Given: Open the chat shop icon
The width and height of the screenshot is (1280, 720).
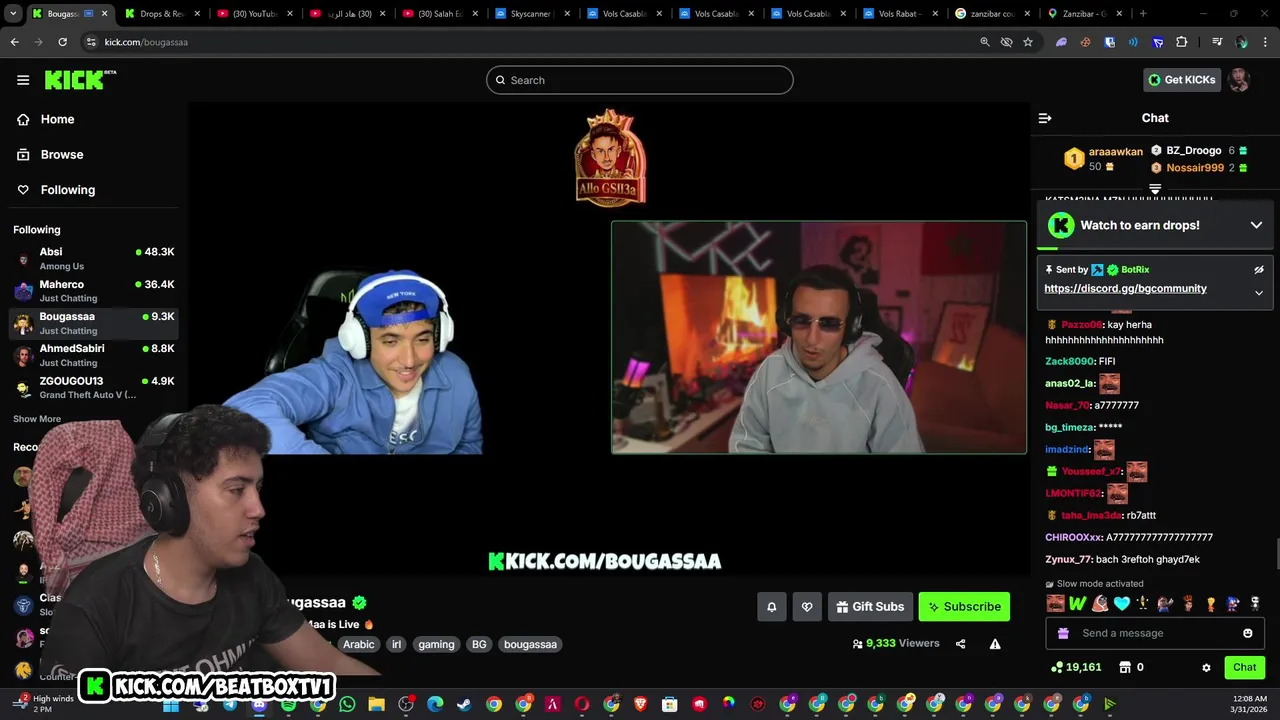Looking at the screenshot, I should (1124, 667).
